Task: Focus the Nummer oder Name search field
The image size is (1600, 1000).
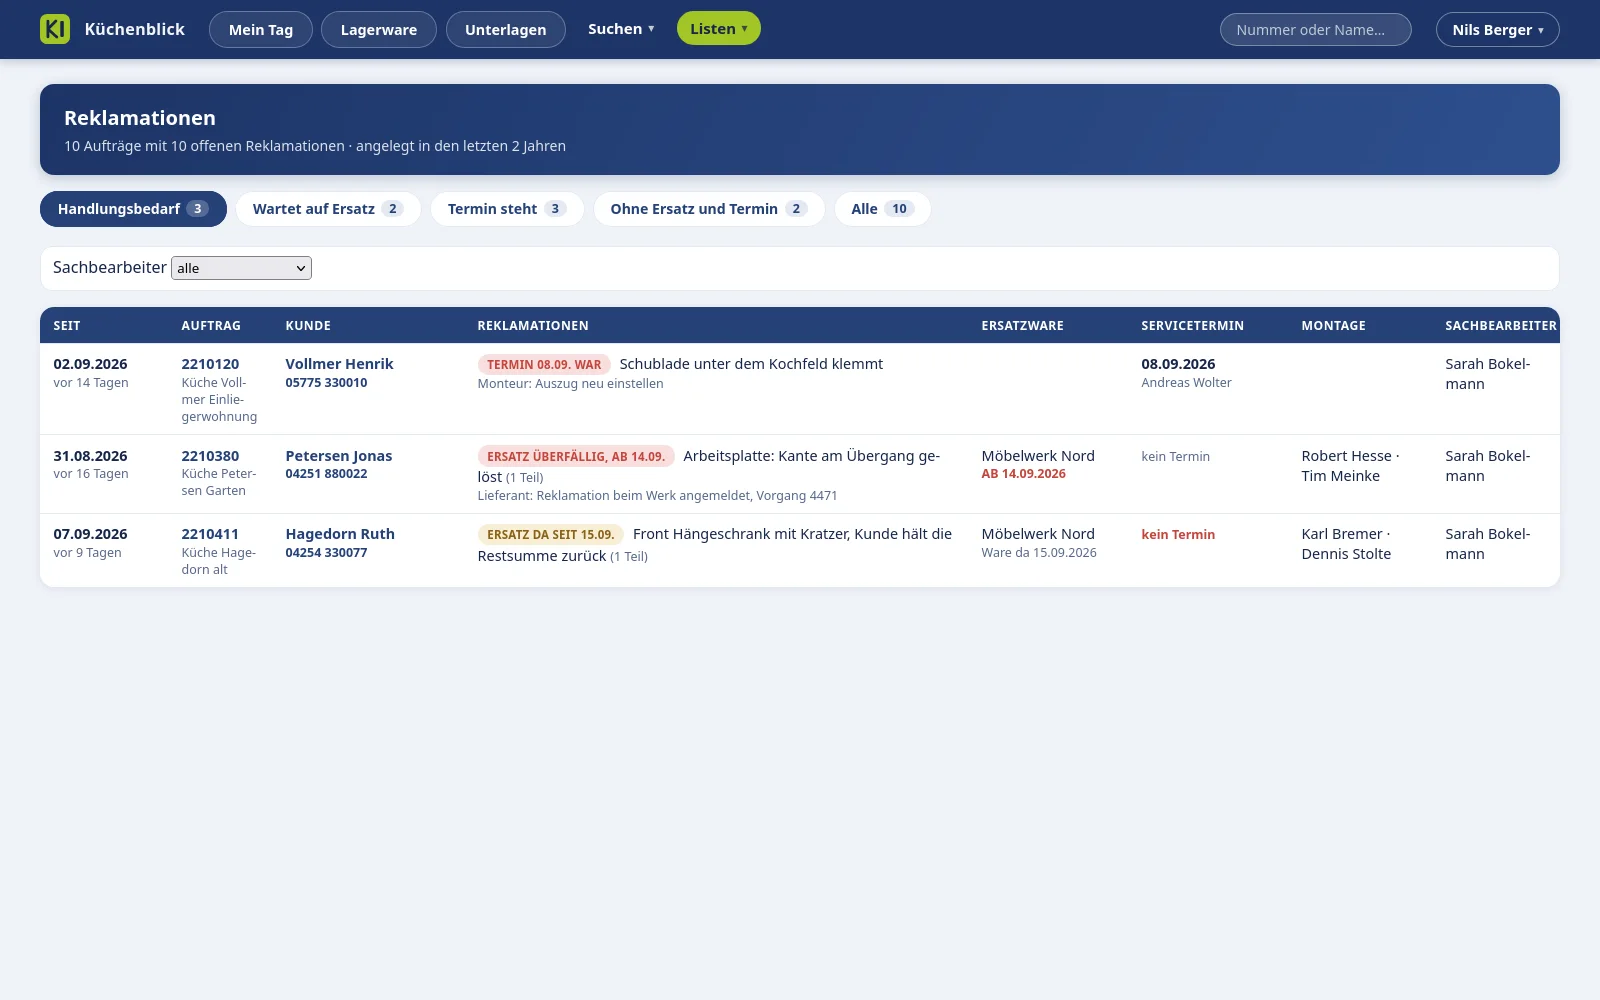Action: click(1316, 29)
